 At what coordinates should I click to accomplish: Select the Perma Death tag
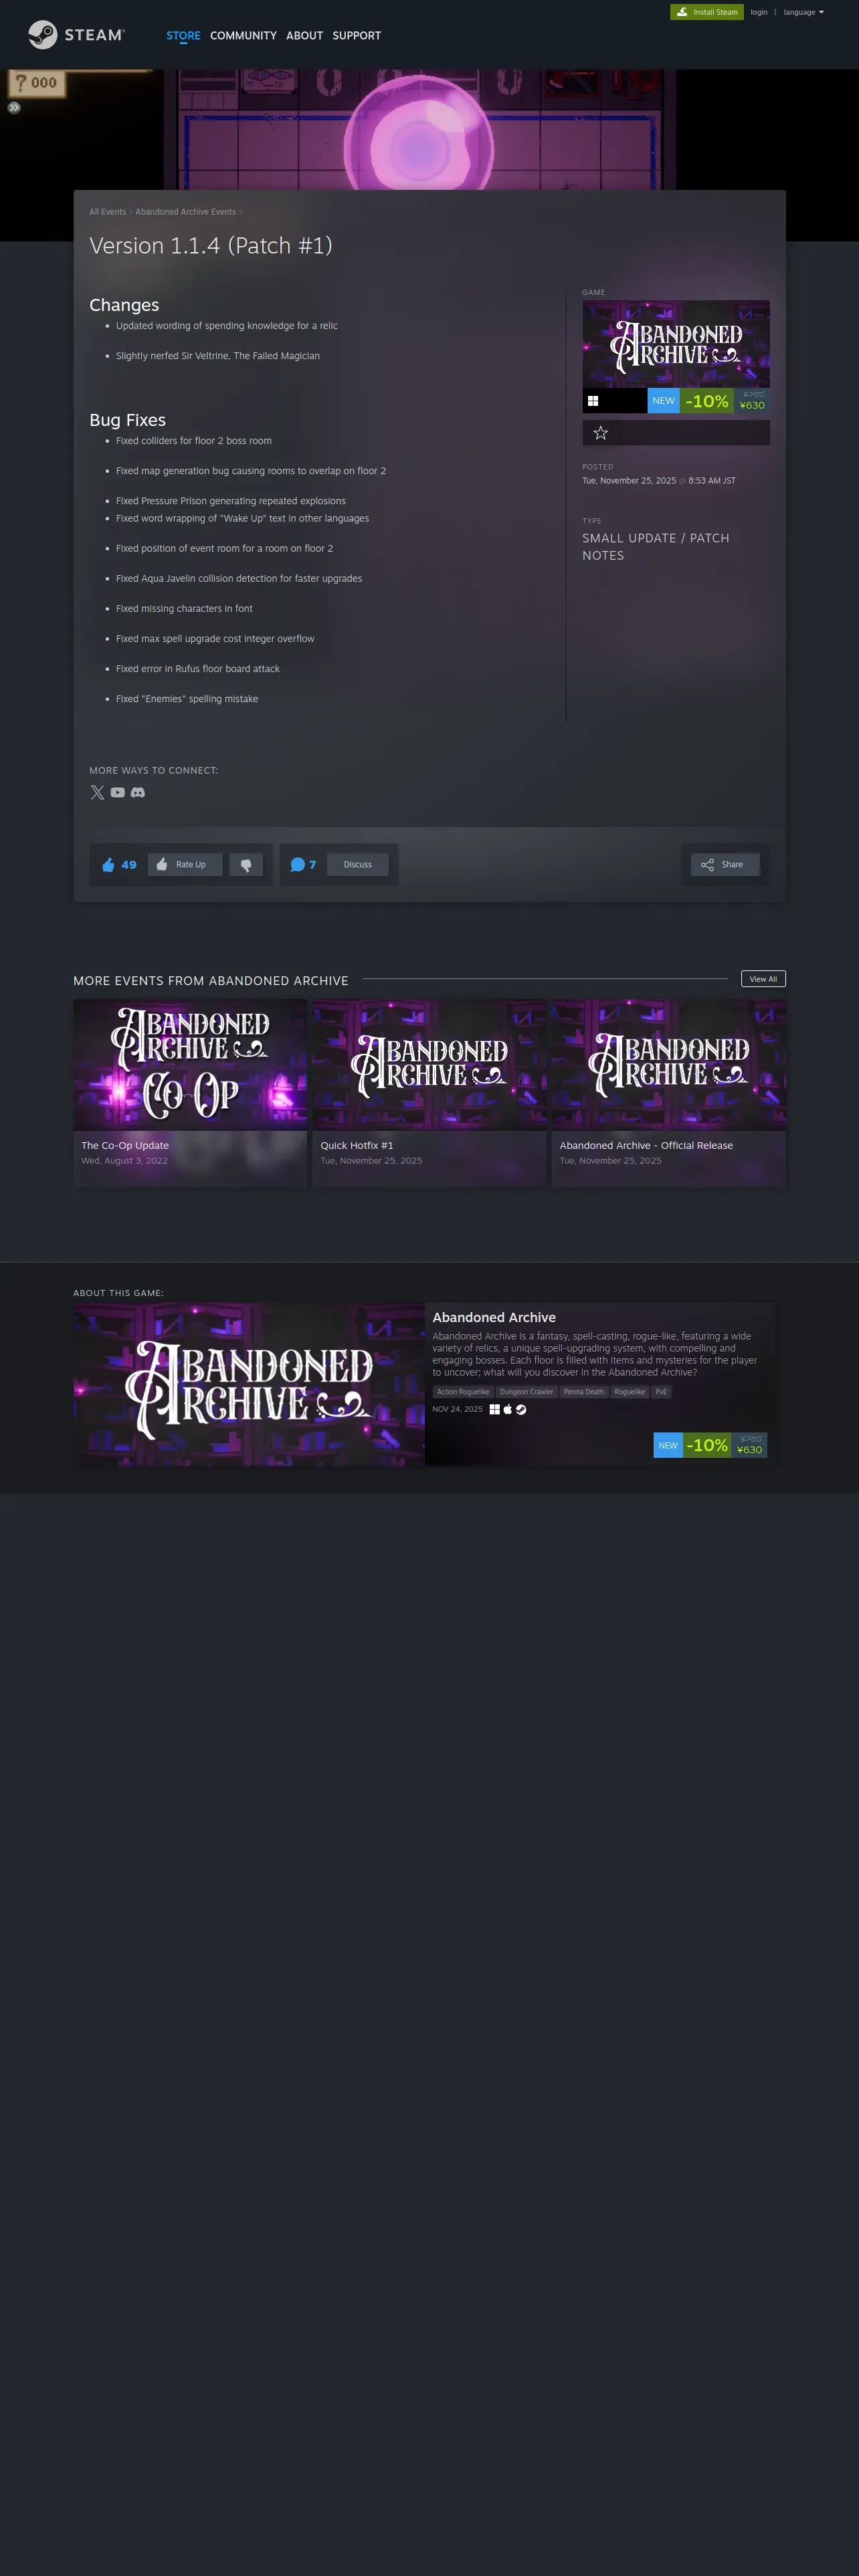pos(584,1392)
